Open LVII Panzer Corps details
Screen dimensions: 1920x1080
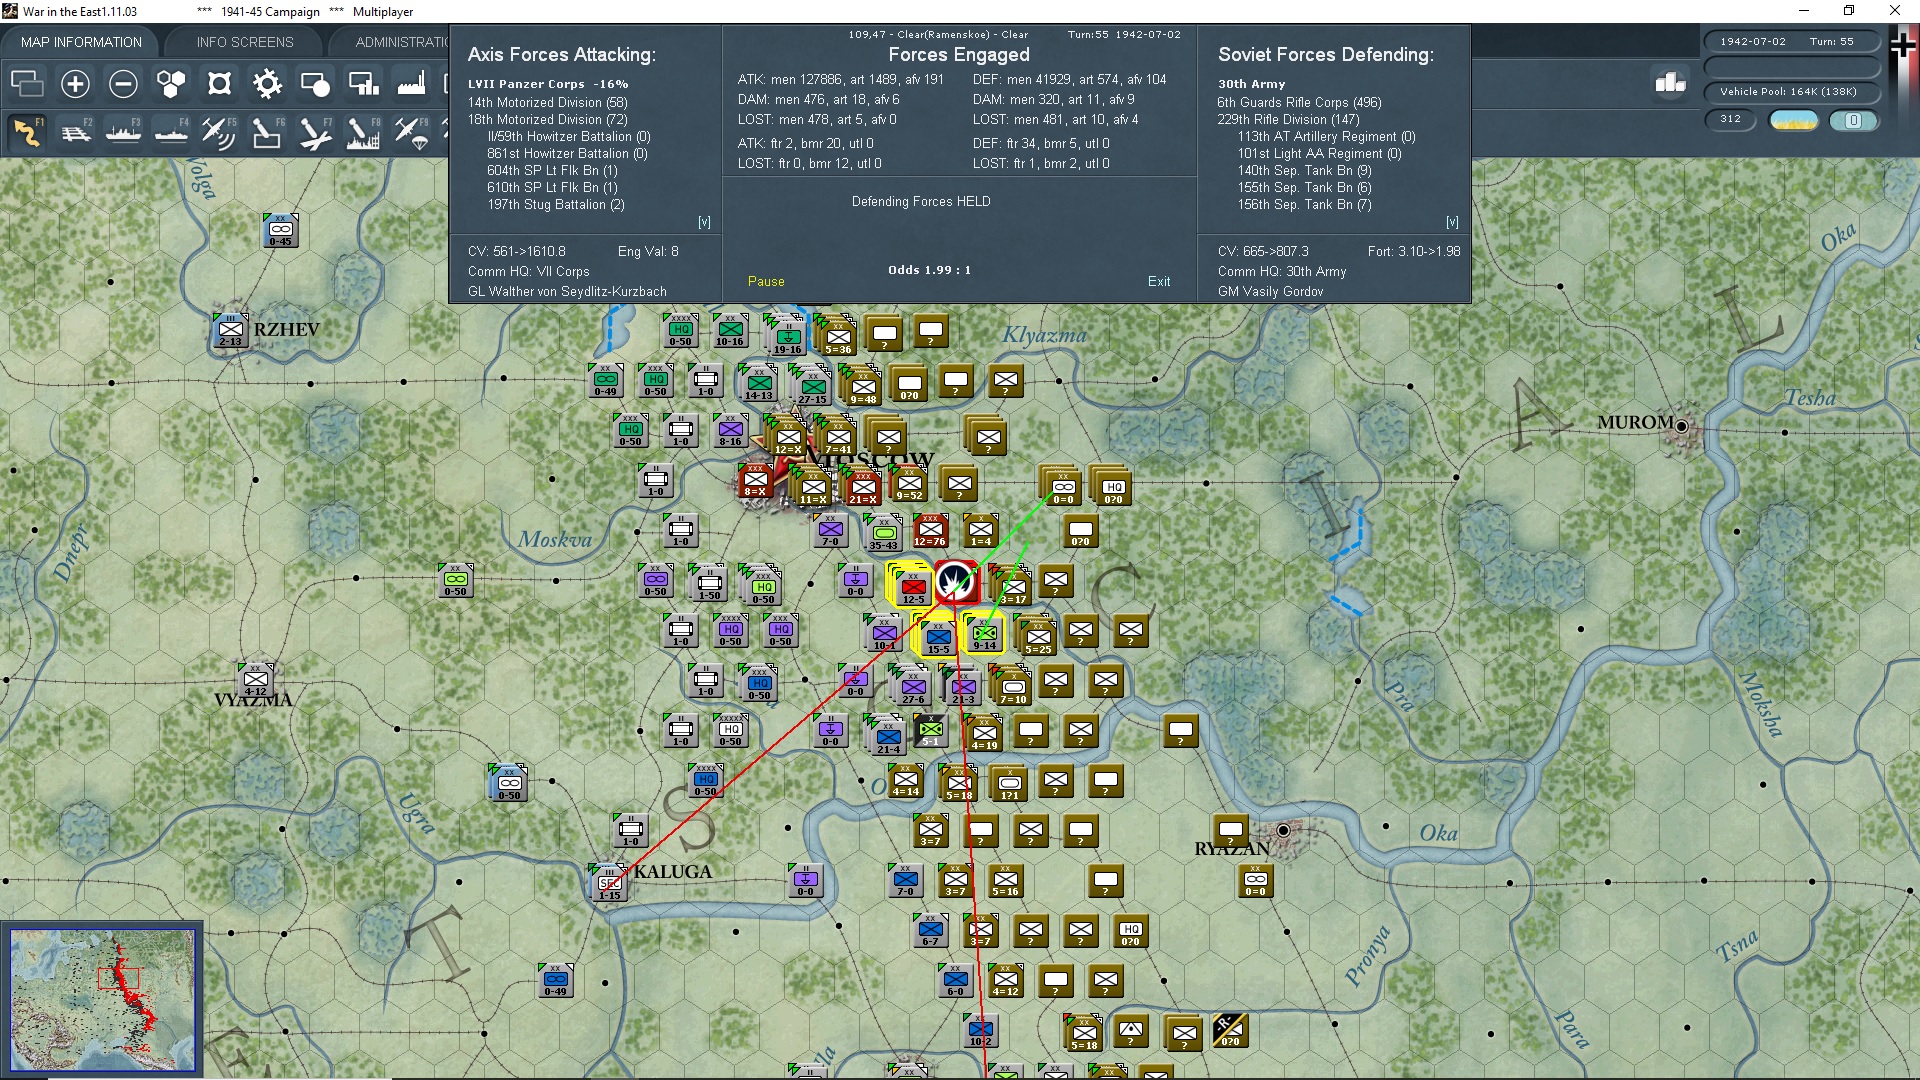(548, 84)
